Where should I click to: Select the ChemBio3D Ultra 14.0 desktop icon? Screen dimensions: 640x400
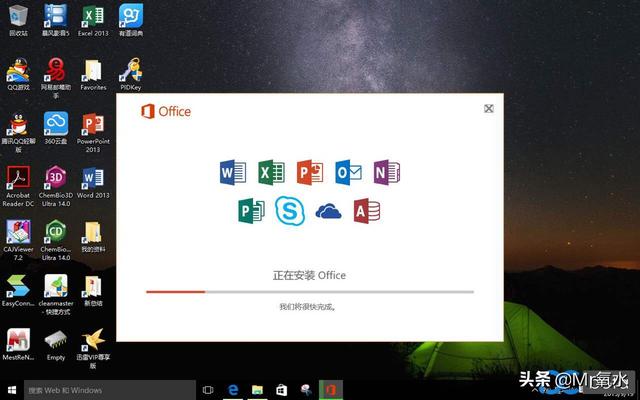[56, 180]
